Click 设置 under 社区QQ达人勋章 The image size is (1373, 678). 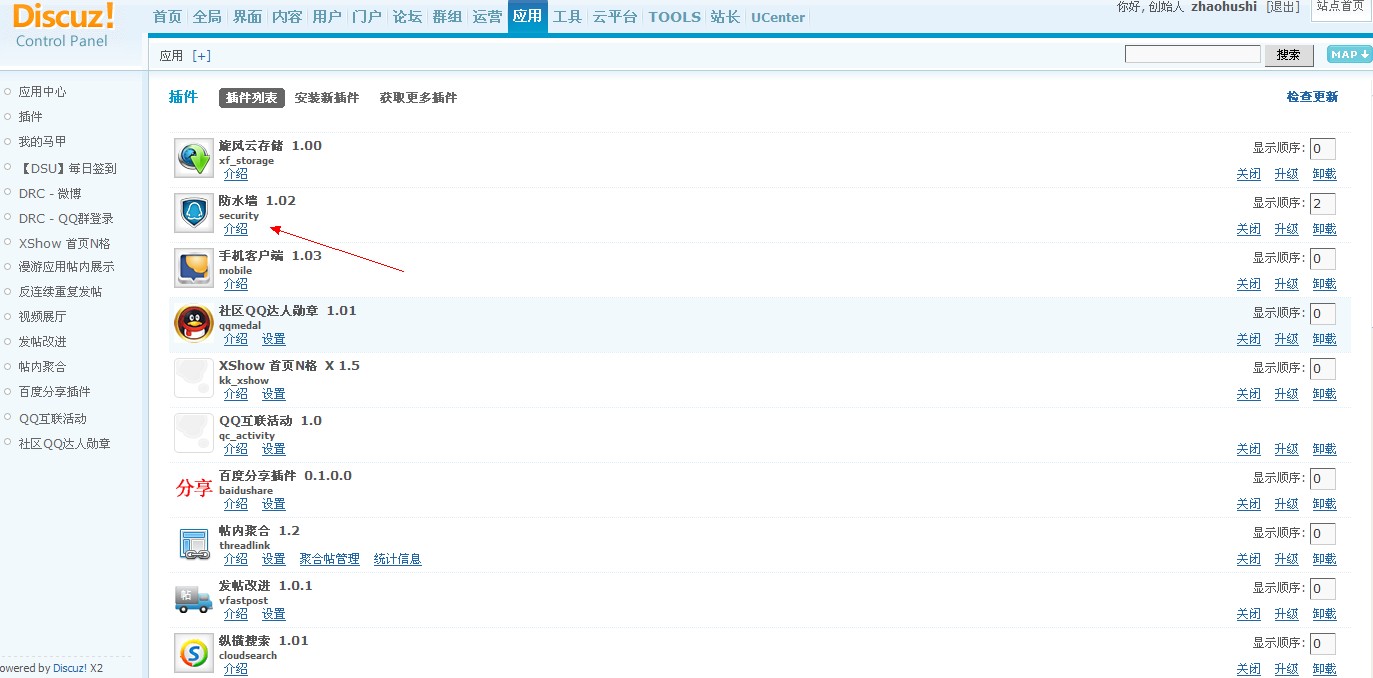click(274, 339)
